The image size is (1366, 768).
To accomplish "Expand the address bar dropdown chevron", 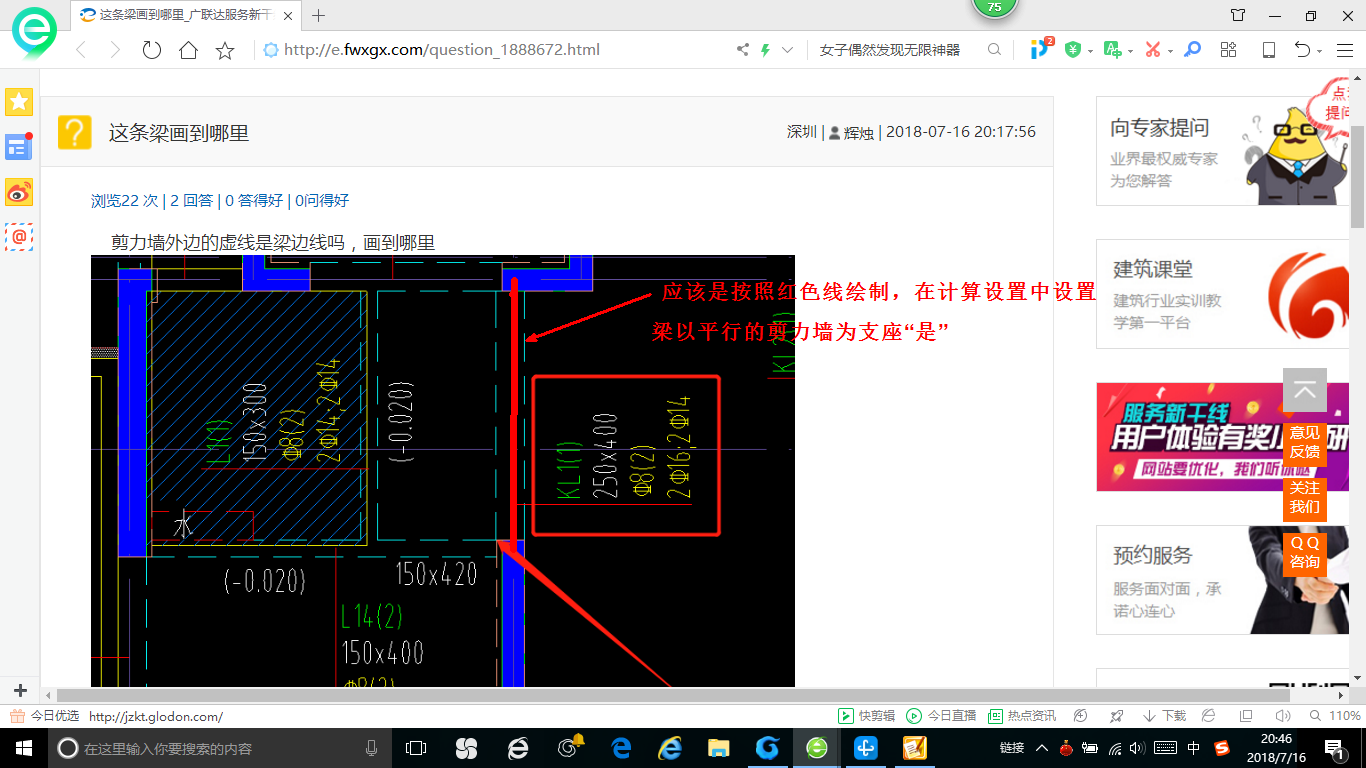I will (787, 50).
